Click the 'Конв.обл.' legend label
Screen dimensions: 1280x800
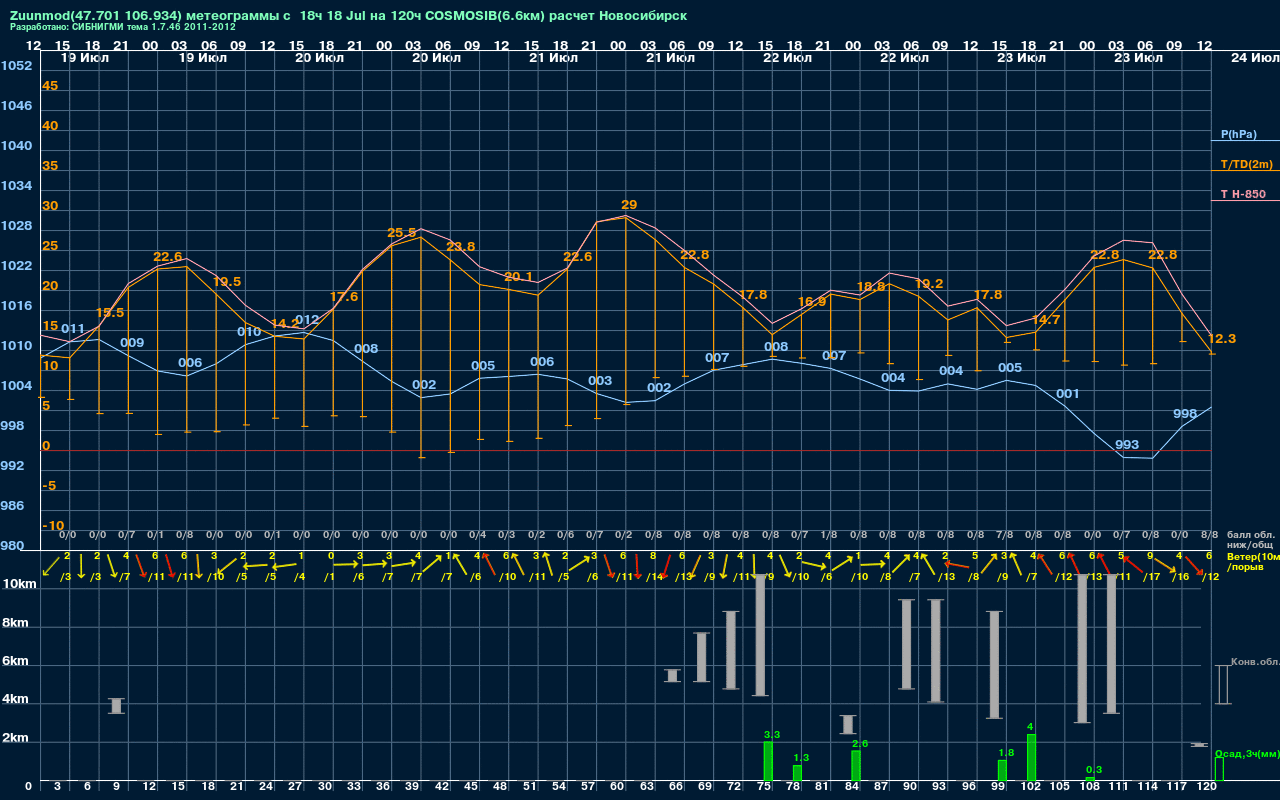pyautogui.click(x=1255, y=662)
